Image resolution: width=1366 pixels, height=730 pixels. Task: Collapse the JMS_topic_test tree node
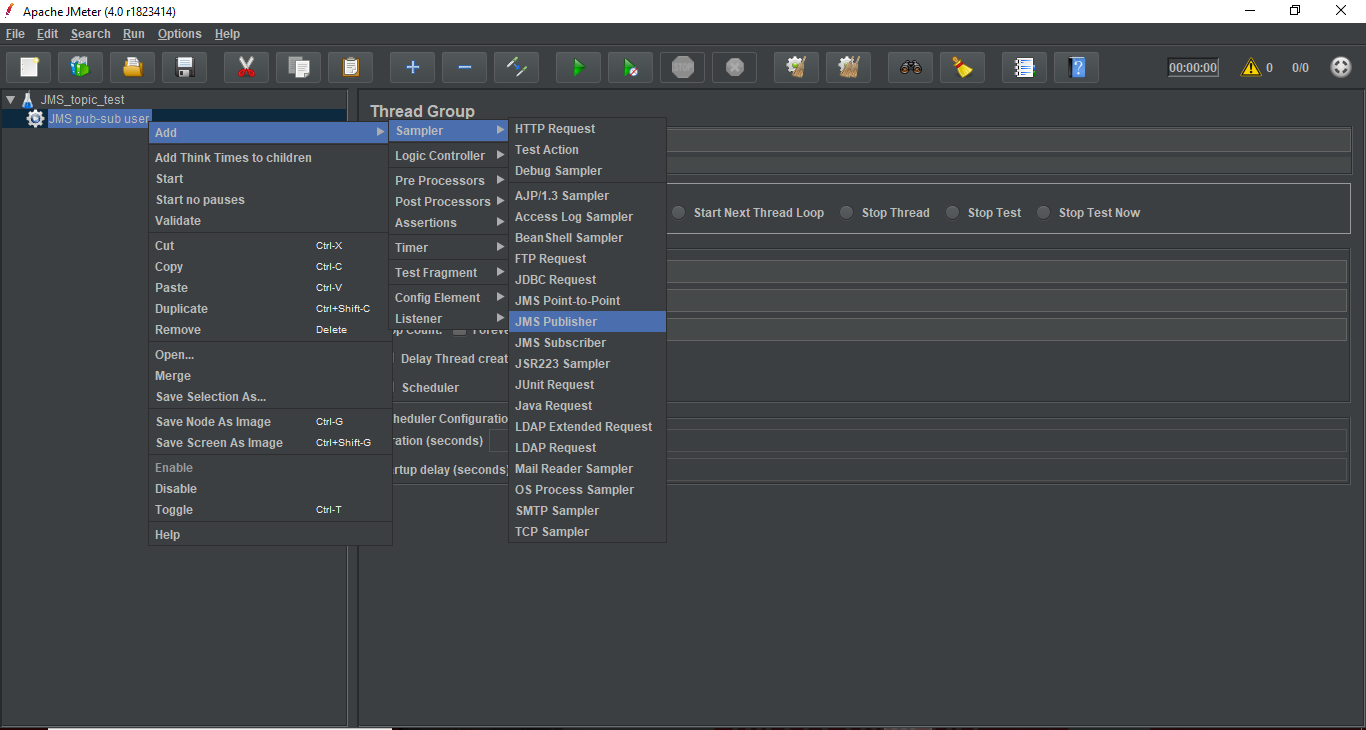coord(11,100)
